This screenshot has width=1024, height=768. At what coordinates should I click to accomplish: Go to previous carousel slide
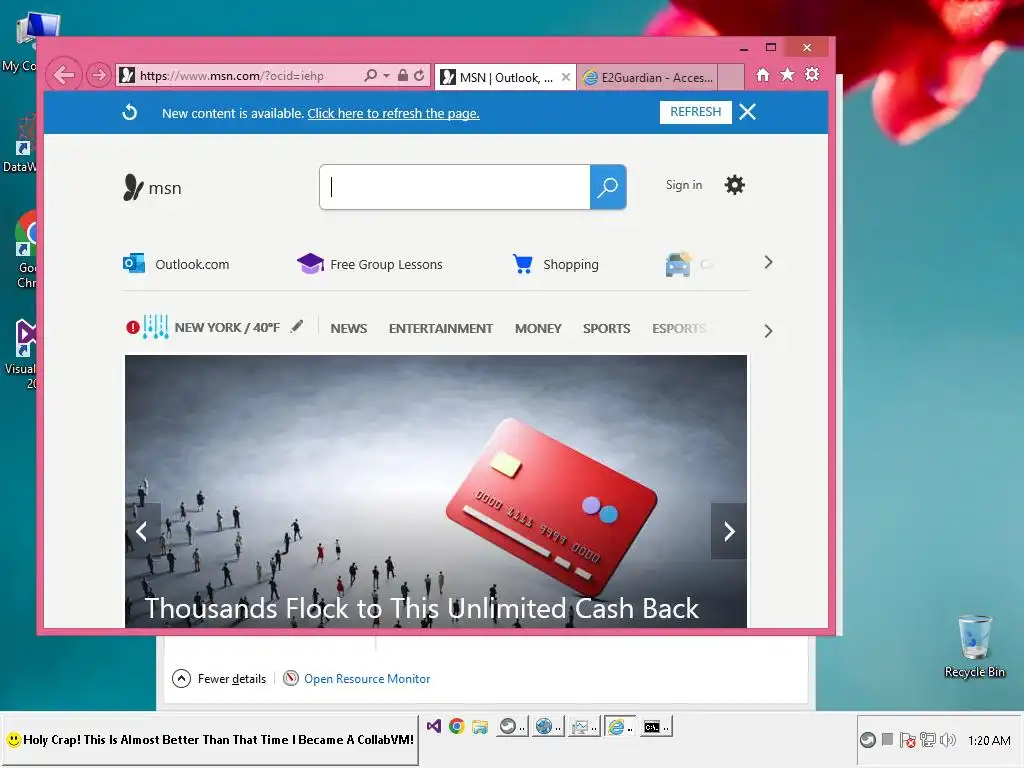pos(142,531)
